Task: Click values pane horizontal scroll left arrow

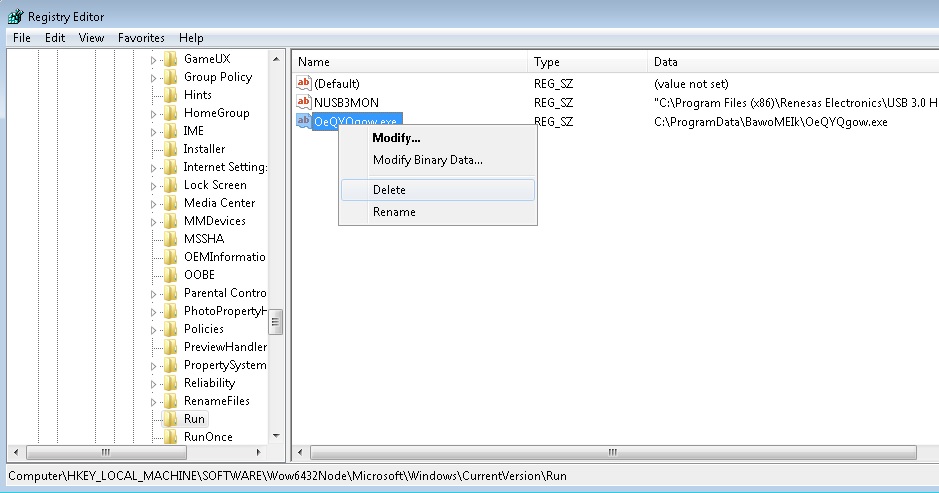Action: point(301,452)
